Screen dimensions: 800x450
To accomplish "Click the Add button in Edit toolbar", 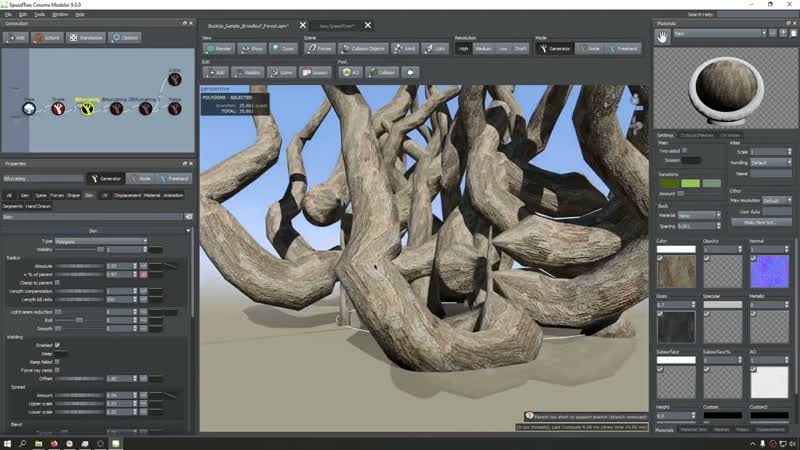I will 215,72.
